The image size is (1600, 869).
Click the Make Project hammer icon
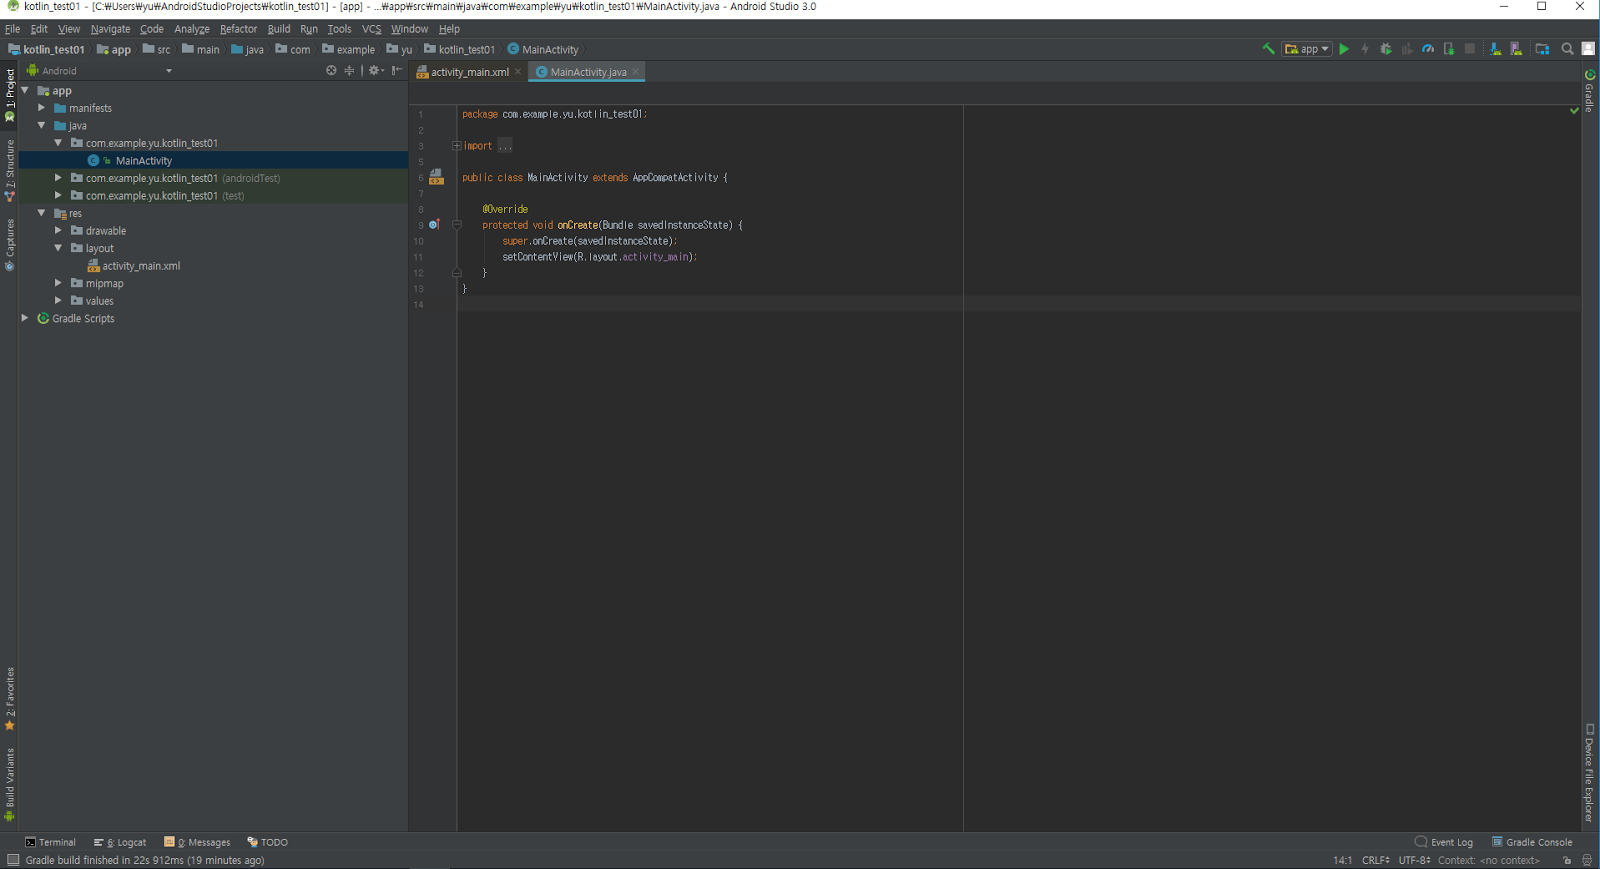[x=1268, y=49]
